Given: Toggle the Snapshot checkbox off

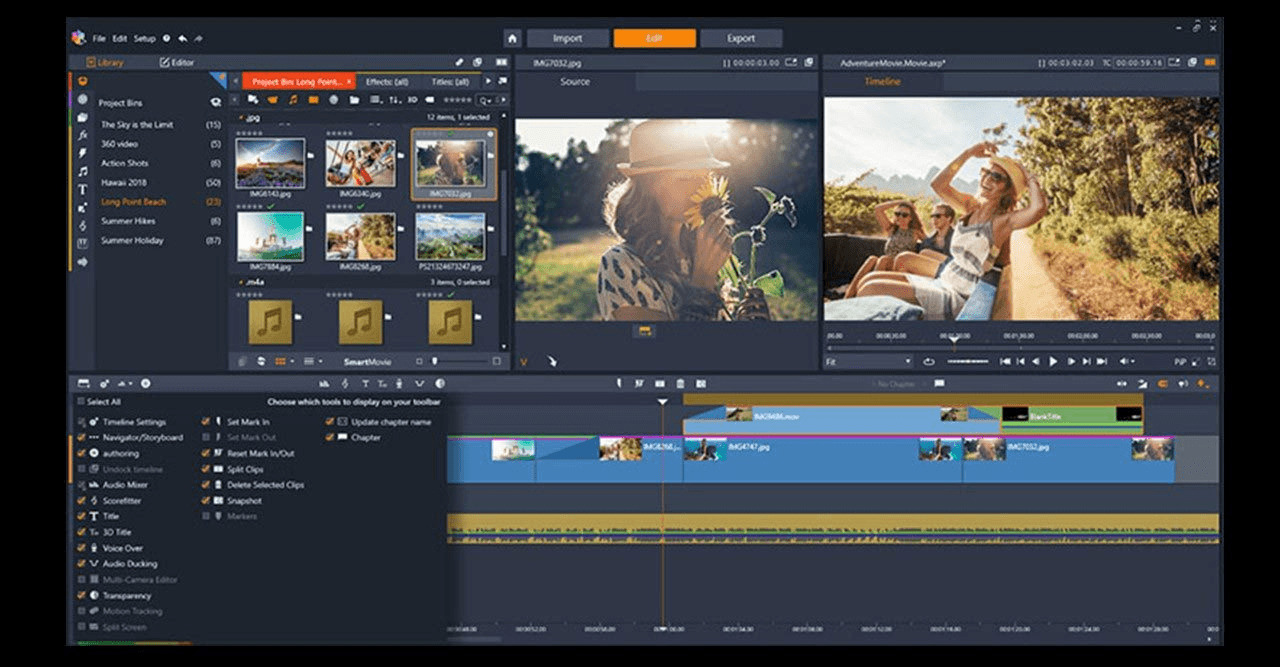Looking at the screenshot, I should click(x=206, y=501).
